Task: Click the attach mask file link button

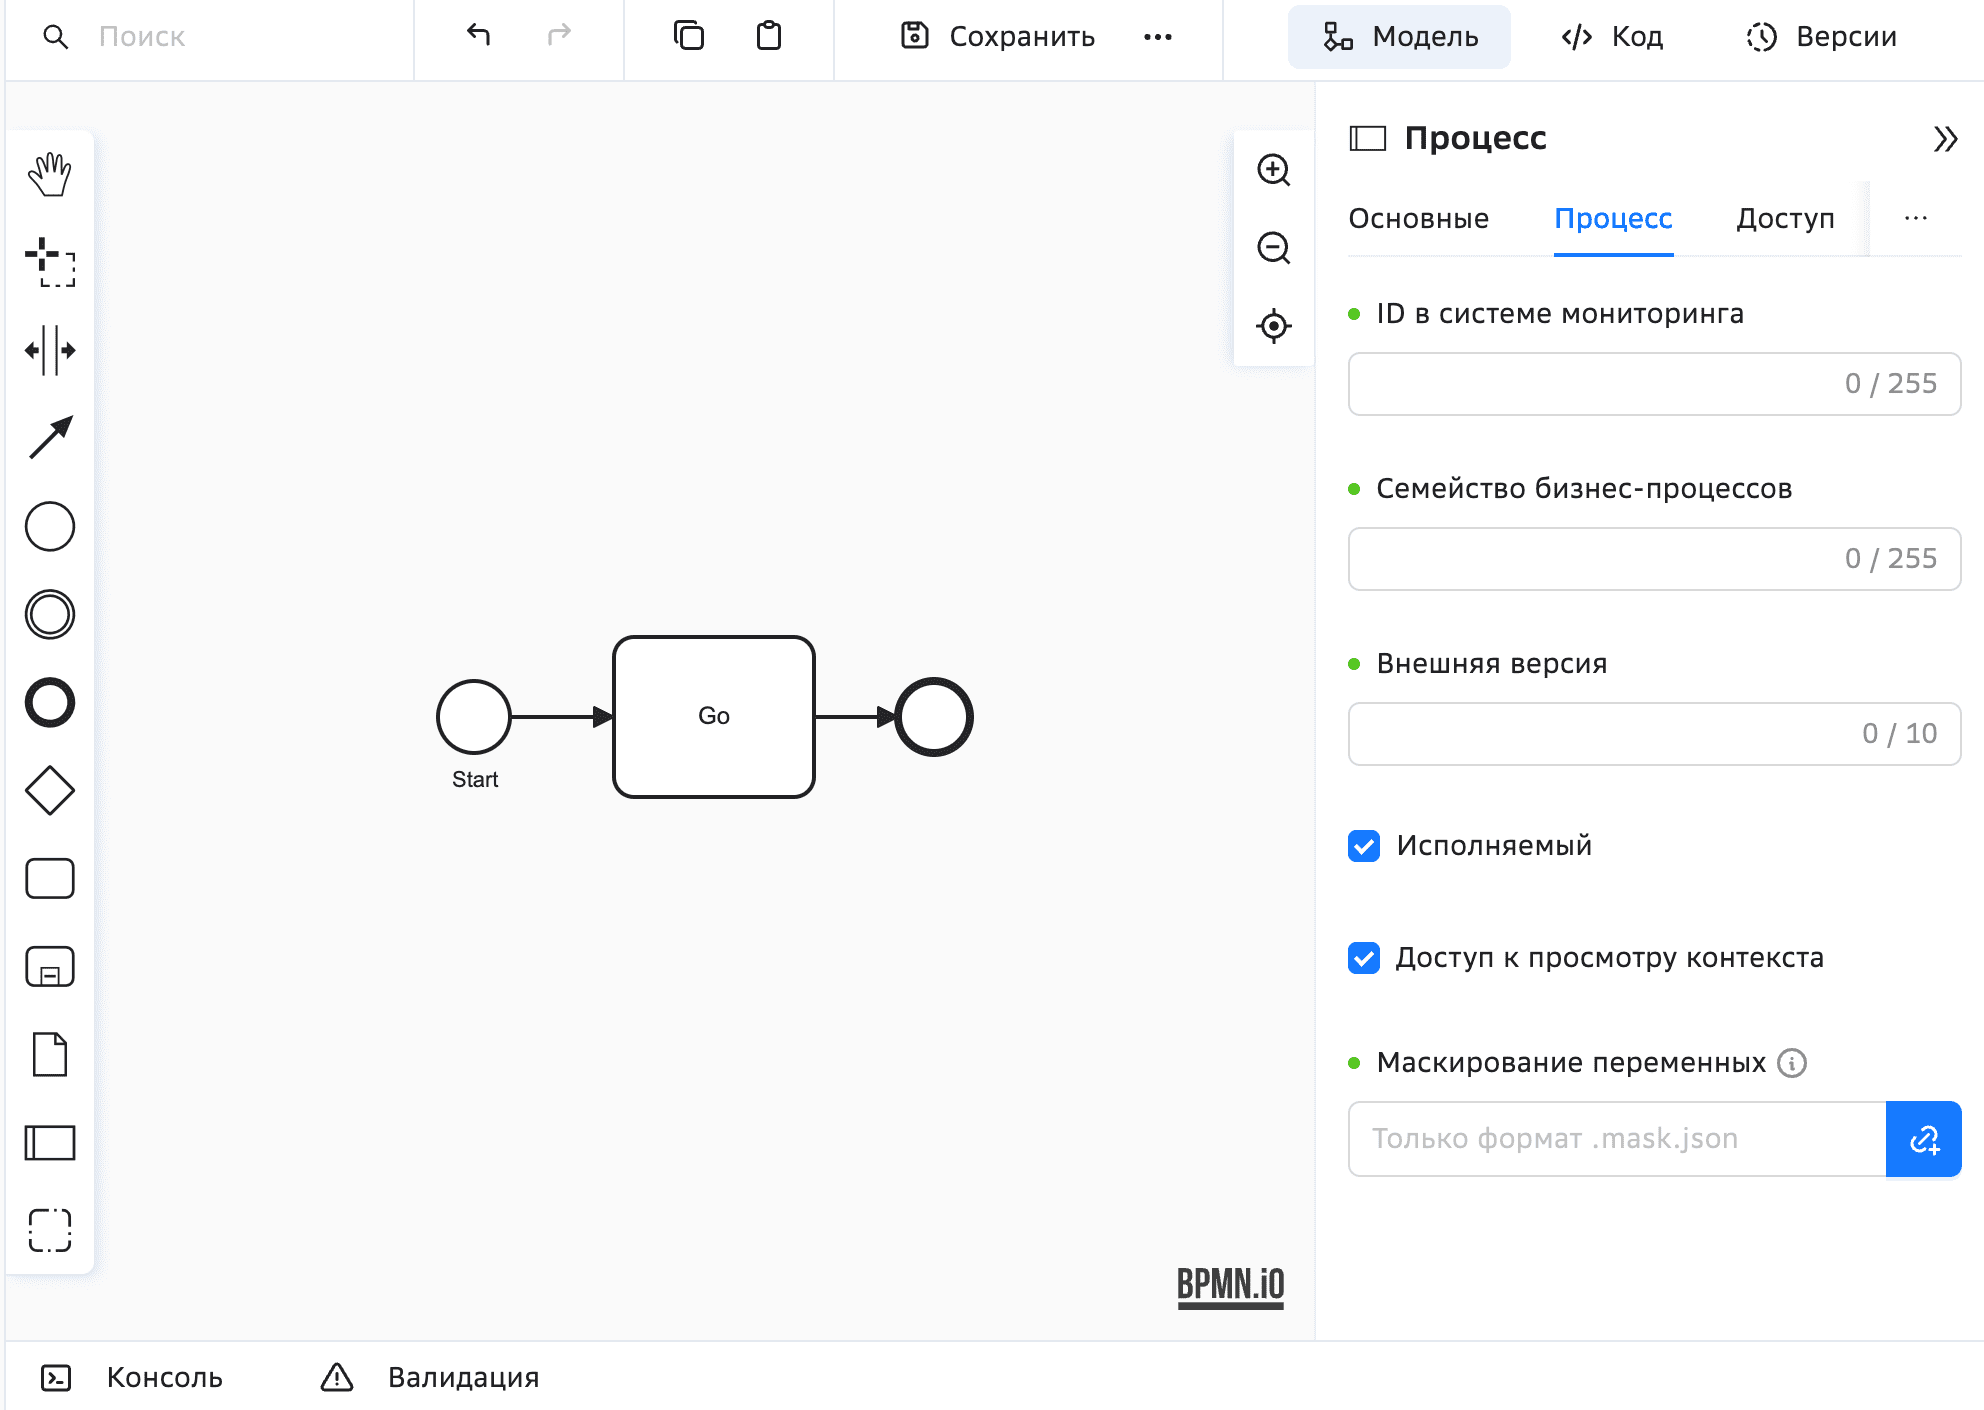Action: tap(1923, 1139)
